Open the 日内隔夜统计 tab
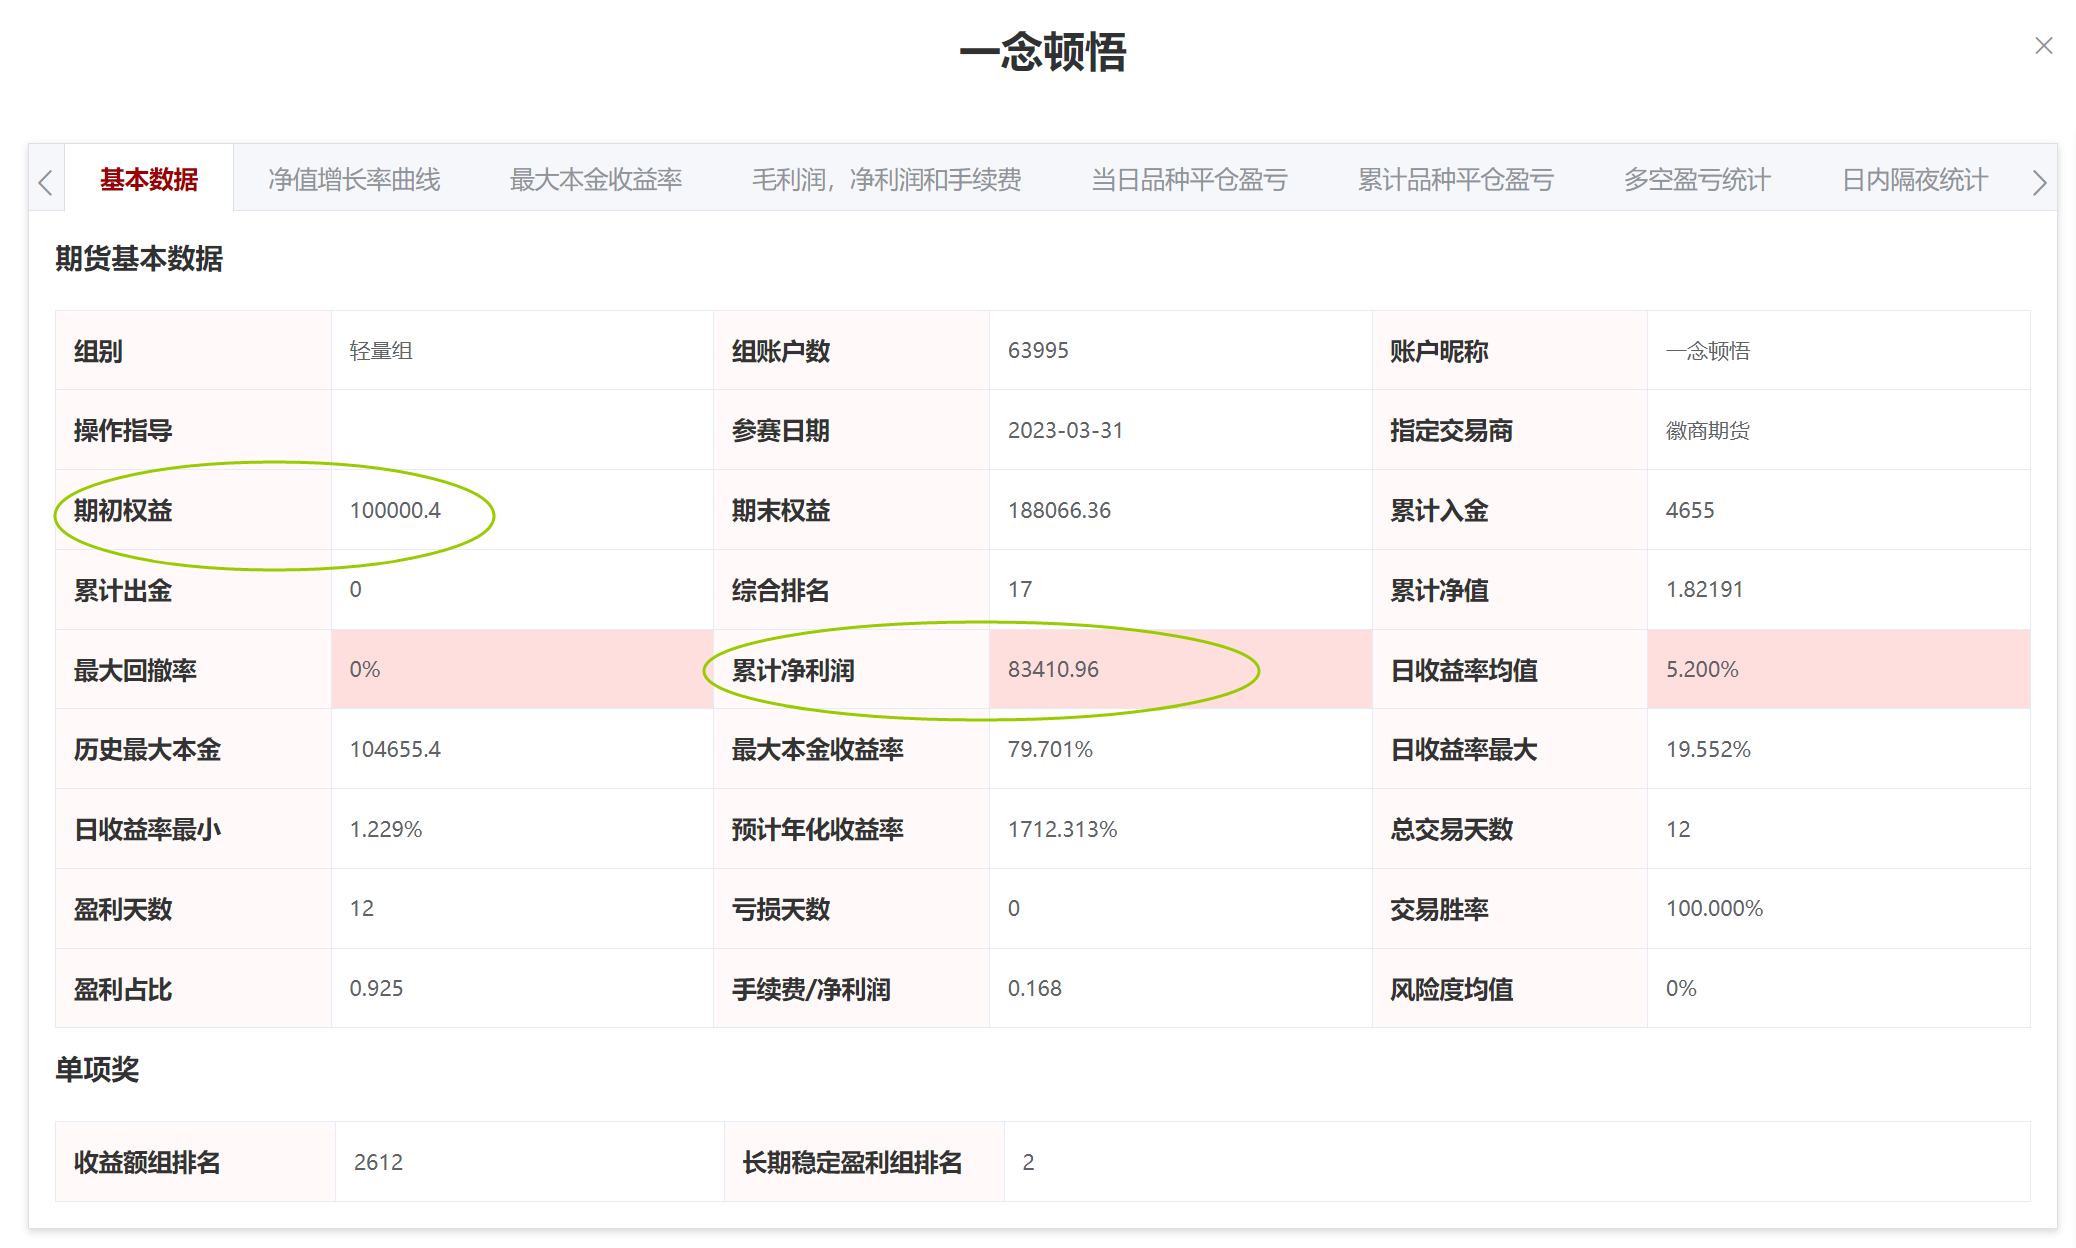 (1914, 180)
